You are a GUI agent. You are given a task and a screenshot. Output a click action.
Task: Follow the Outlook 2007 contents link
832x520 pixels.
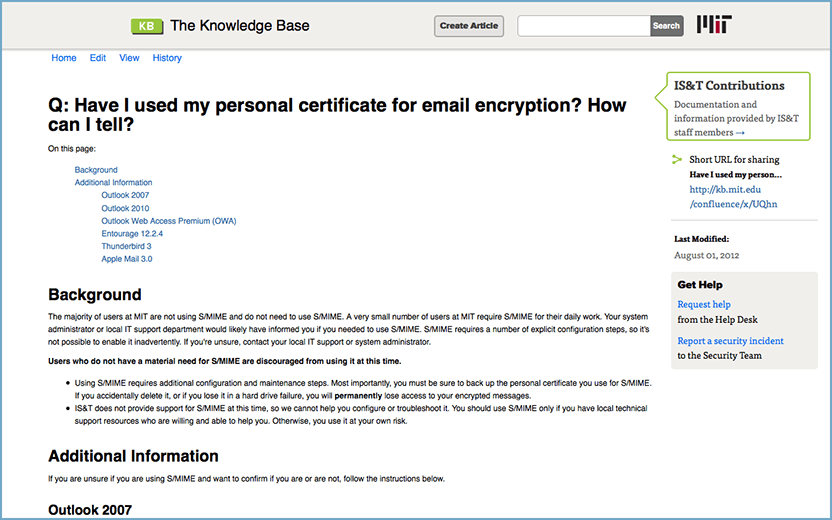(125, 195)
